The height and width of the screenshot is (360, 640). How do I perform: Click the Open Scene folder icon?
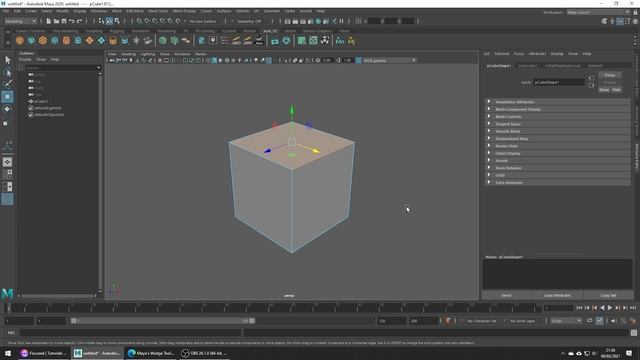[x=56, y=21]
